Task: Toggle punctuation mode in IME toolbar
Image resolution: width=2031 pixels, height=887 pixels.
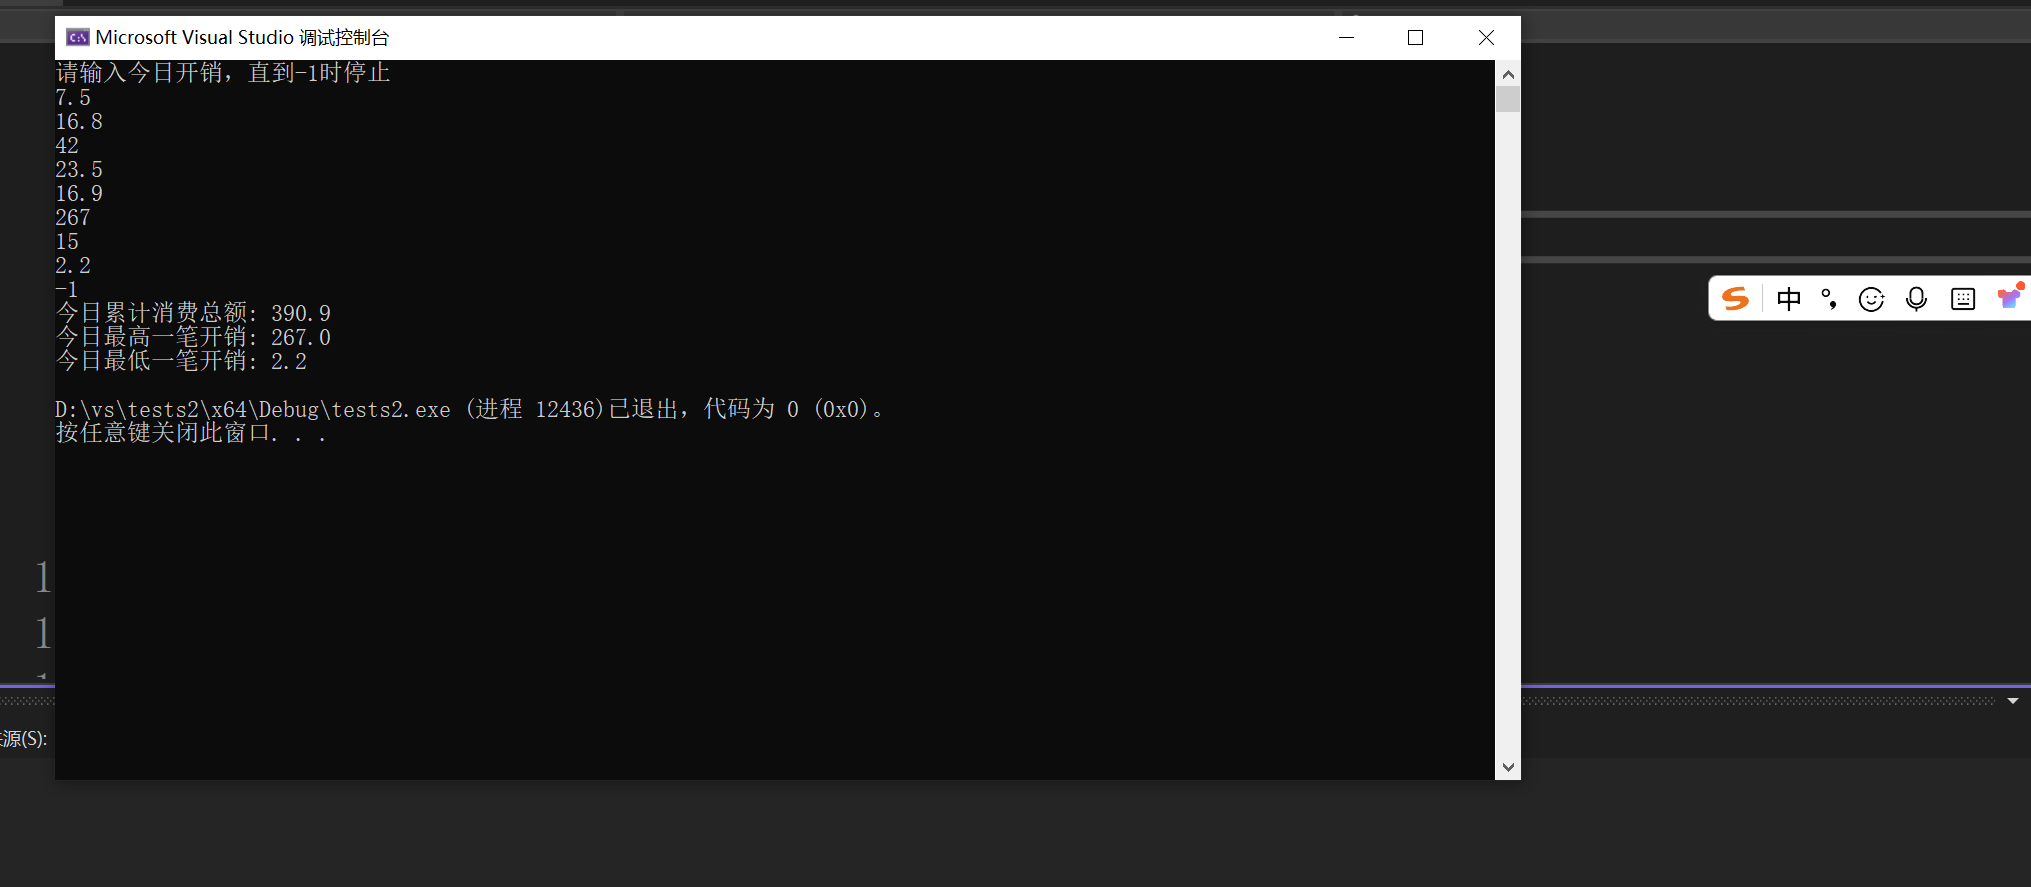Action: (x=1830, y=299)
